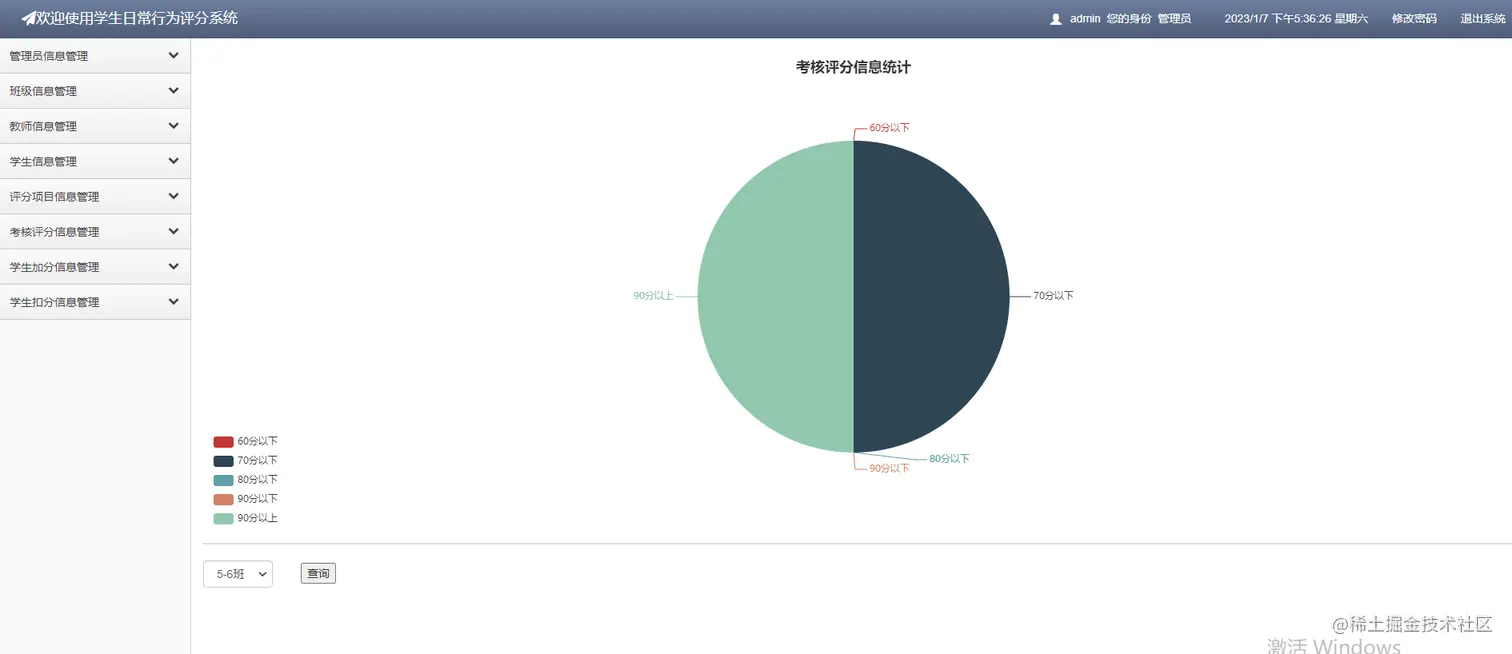Click the 欢迎使用学生日常行为评分系统 header title
The height and width of the screenshot is (654, 1512).
[137, 18]
